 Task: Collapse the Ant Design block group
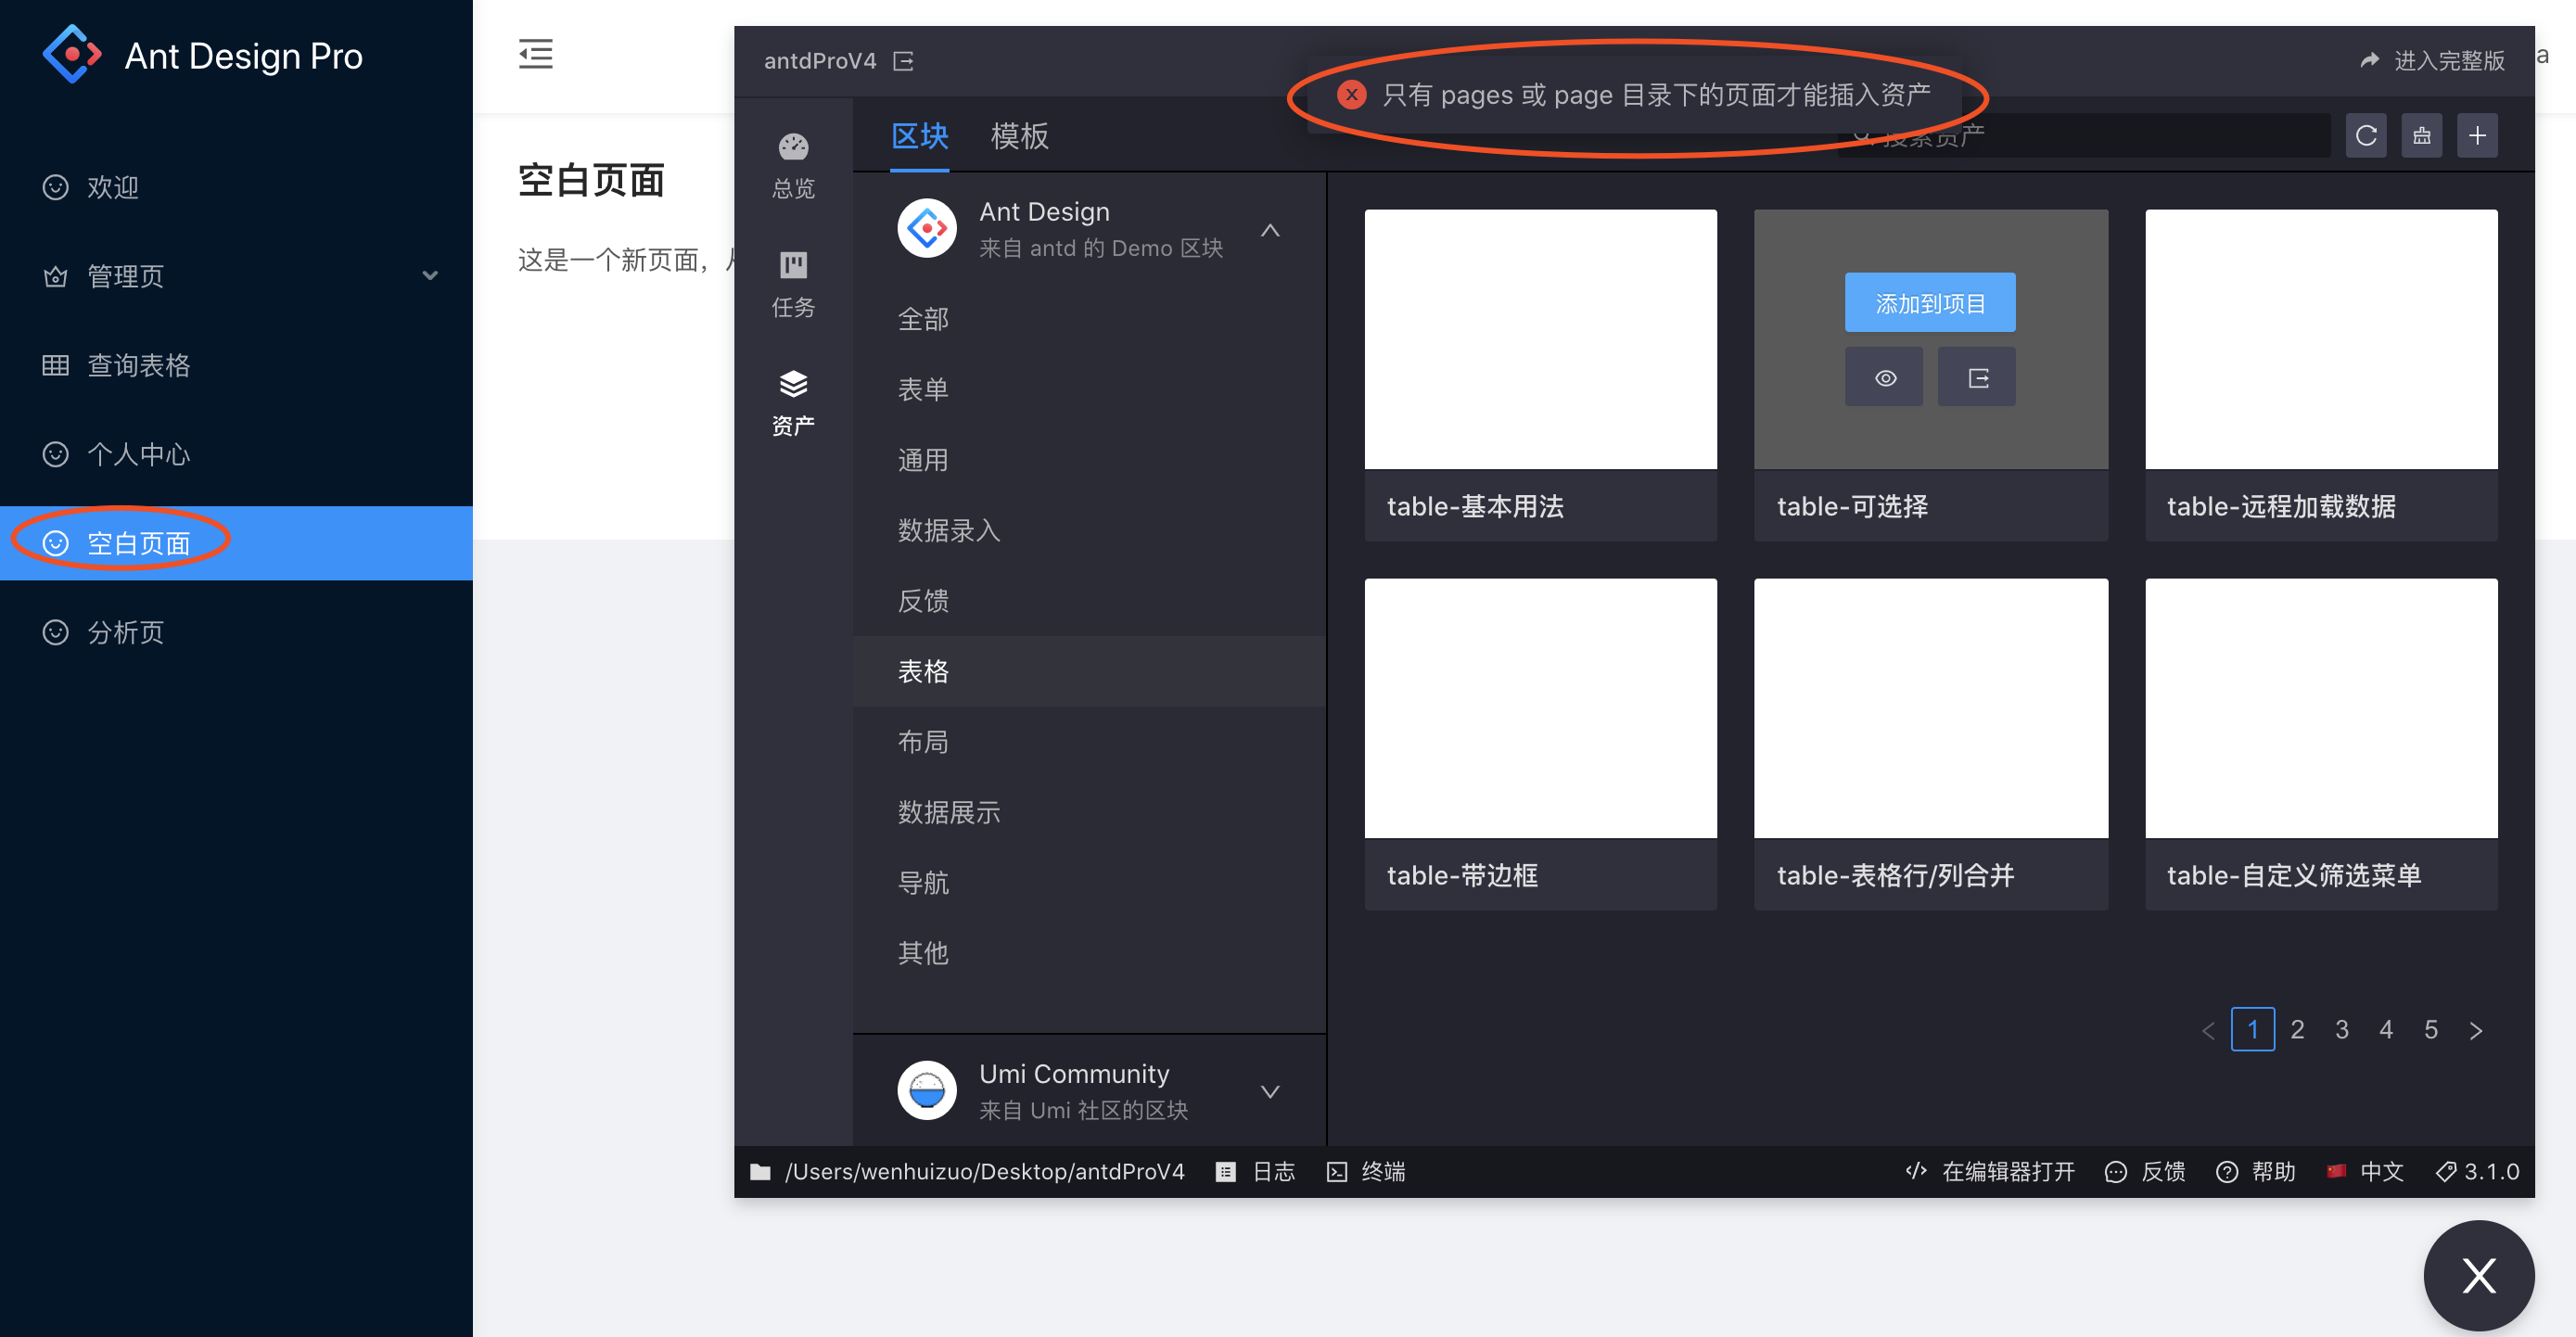[1270, 230]
